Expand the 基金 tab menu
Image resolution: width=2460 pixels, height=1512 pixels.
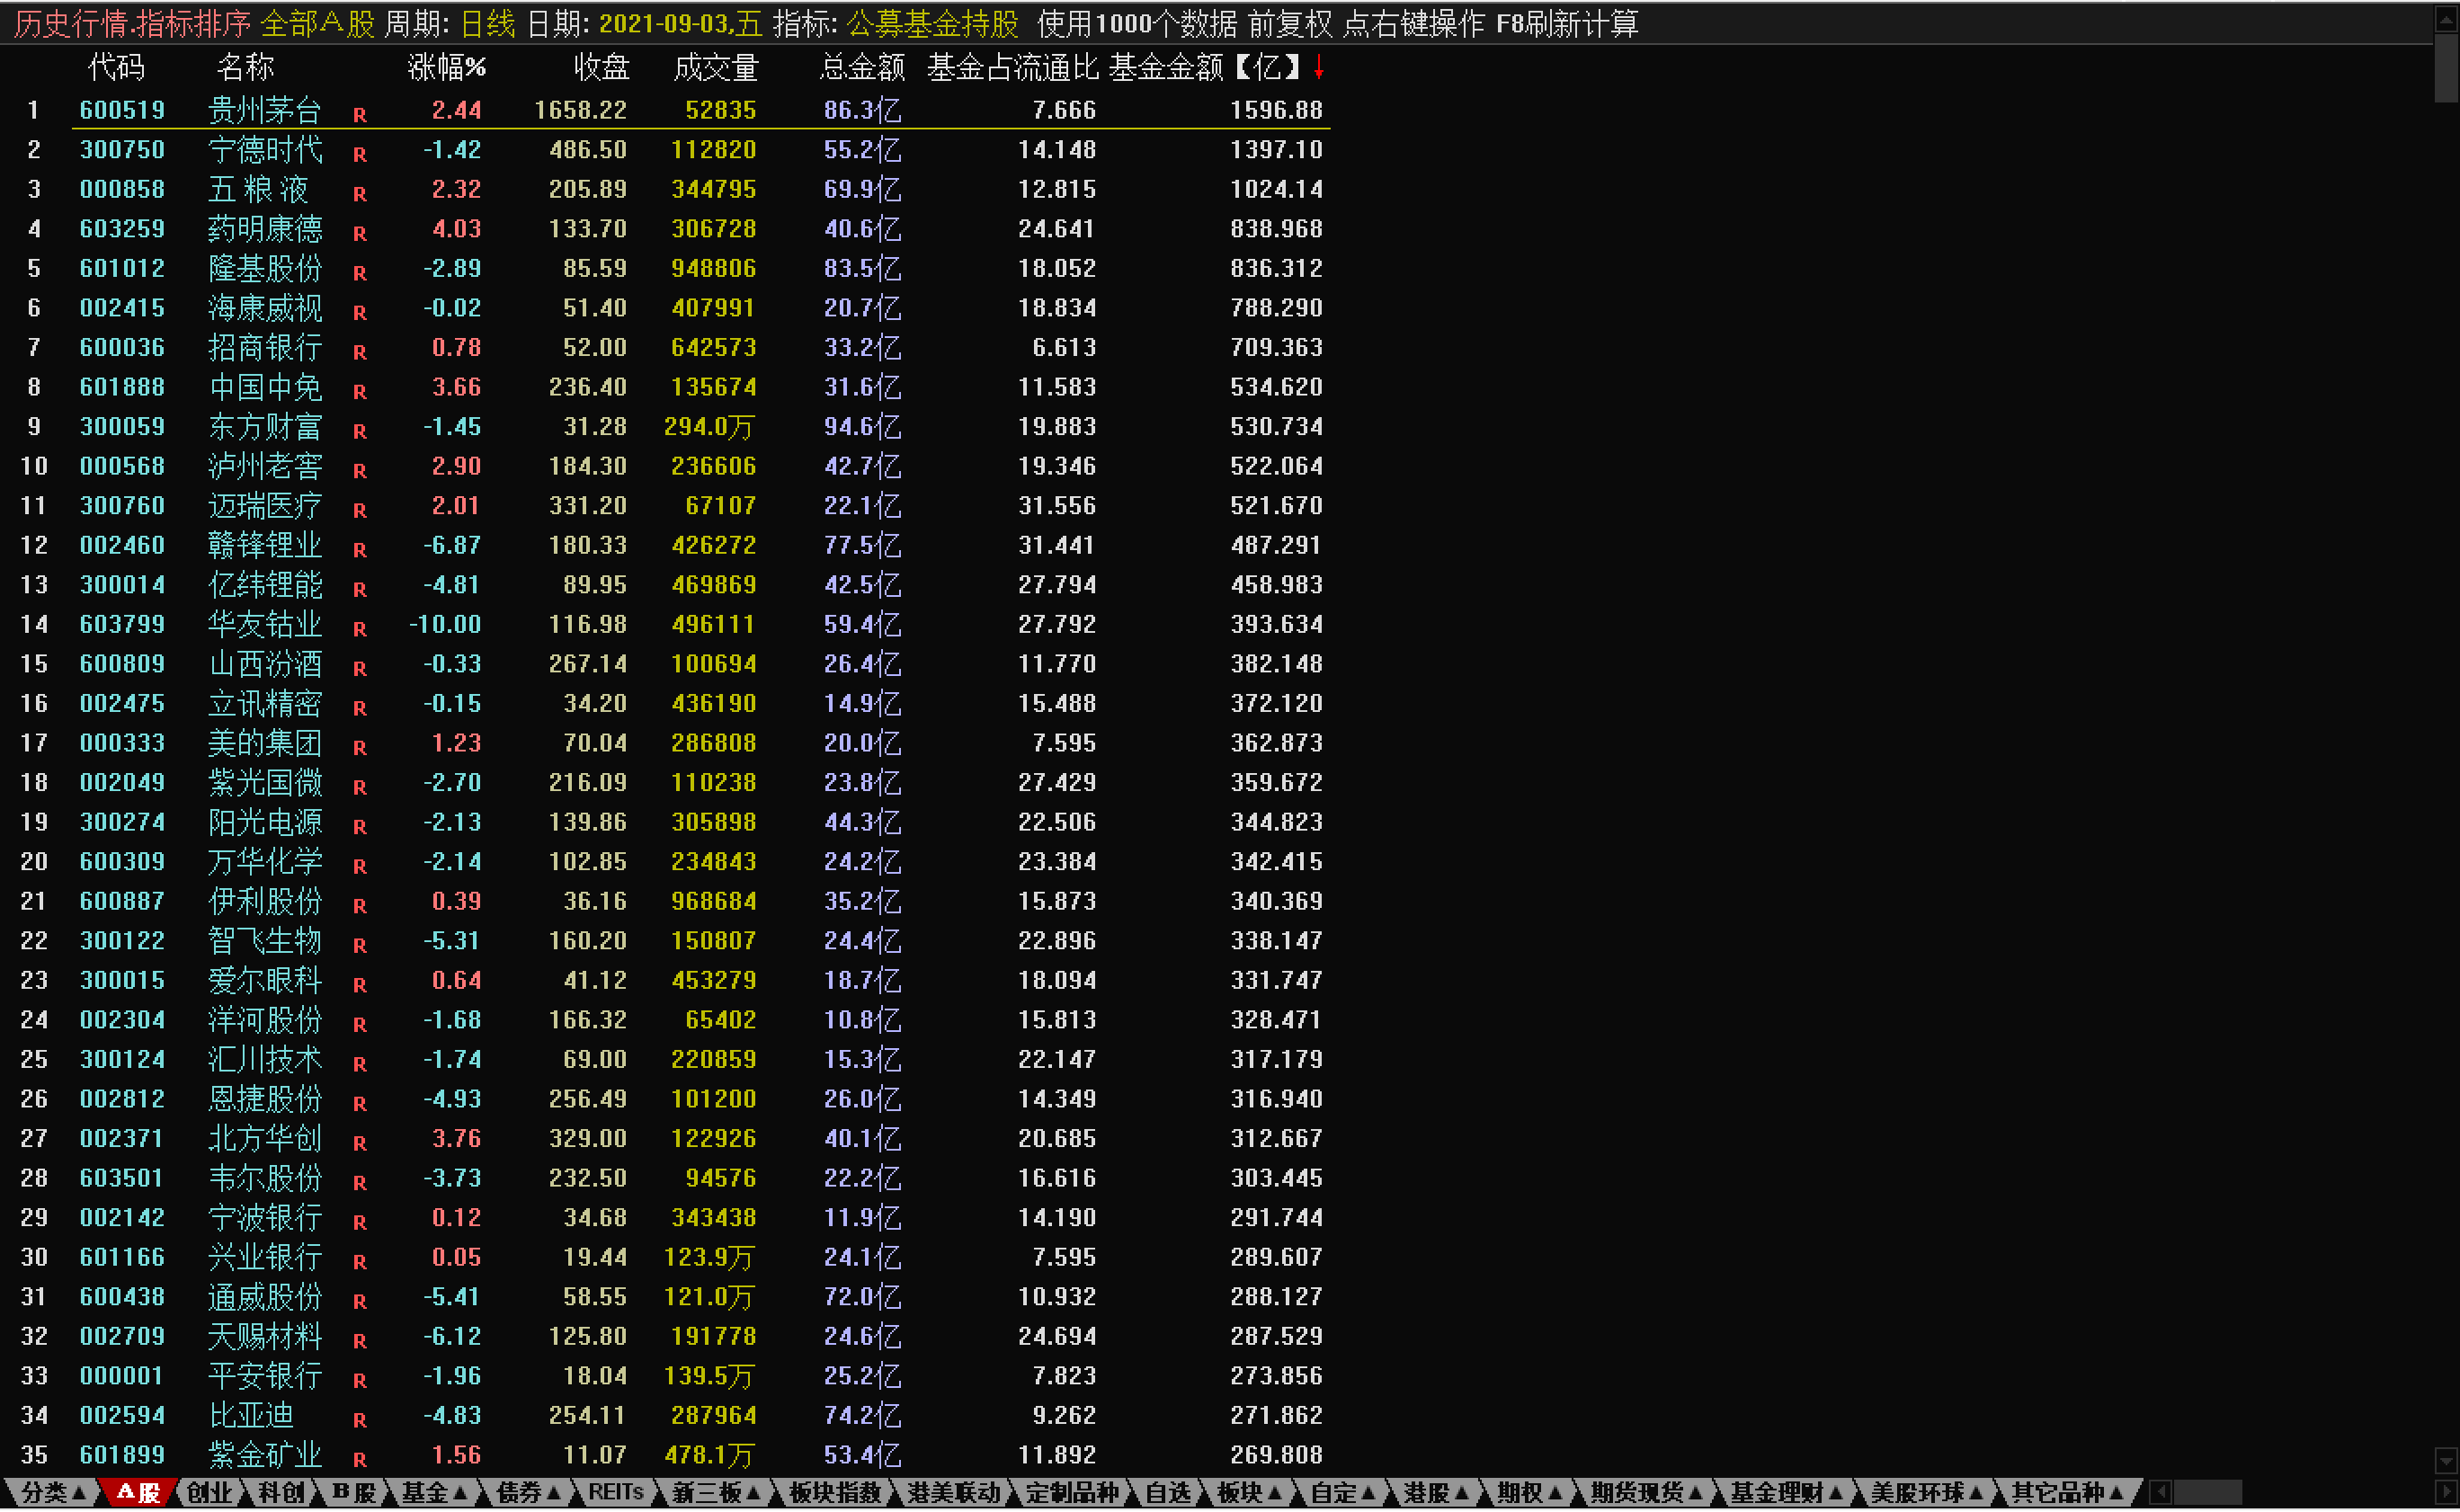[x=435, y=1493]
